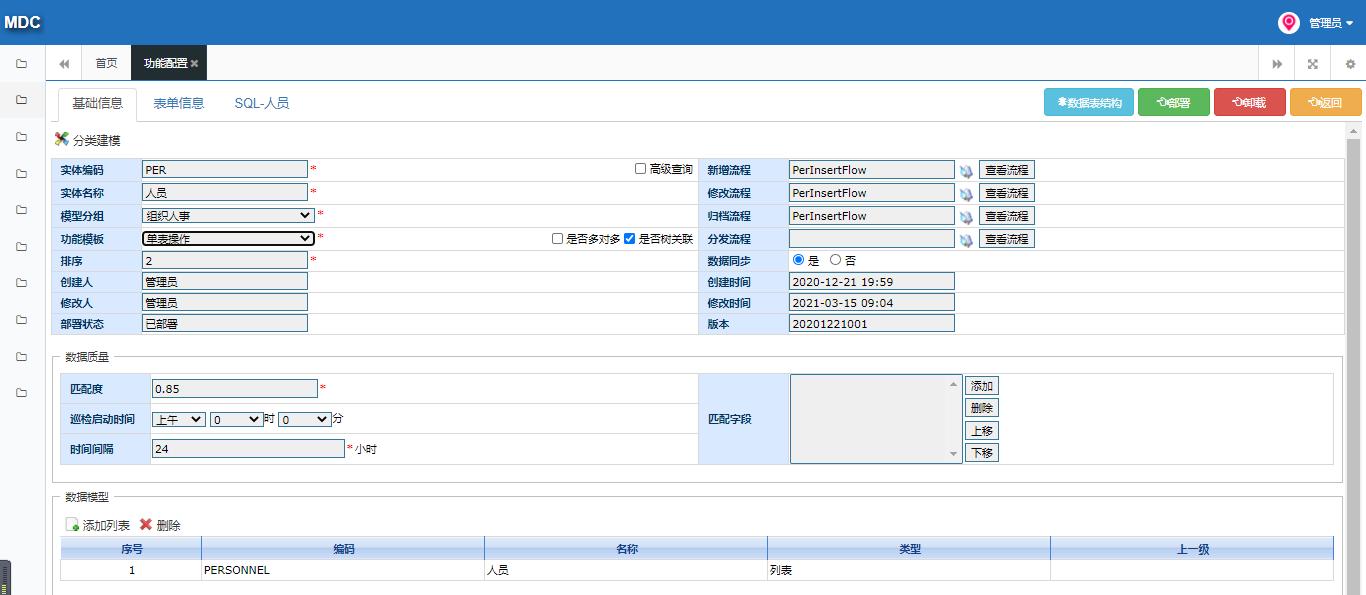This screenshot has height=595, width=1366.
Task: Open the 功能模板 dropdown showing 单表操作
Action: coord(228,238)
